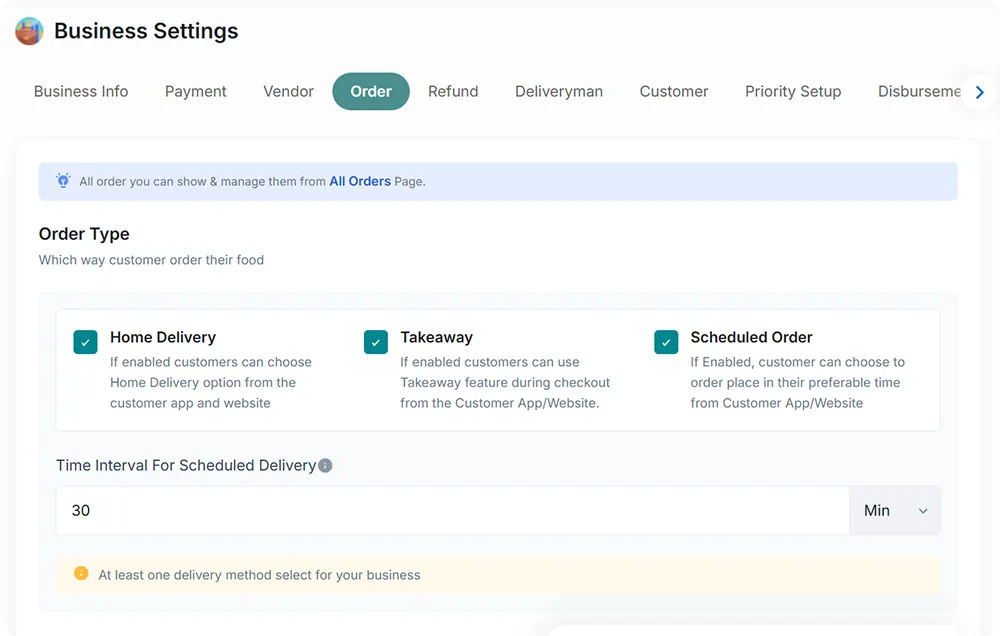Go to the Priority Setup tab
Image resolution: width=1000 pixels, height=636 pixels.
point(793,91)
